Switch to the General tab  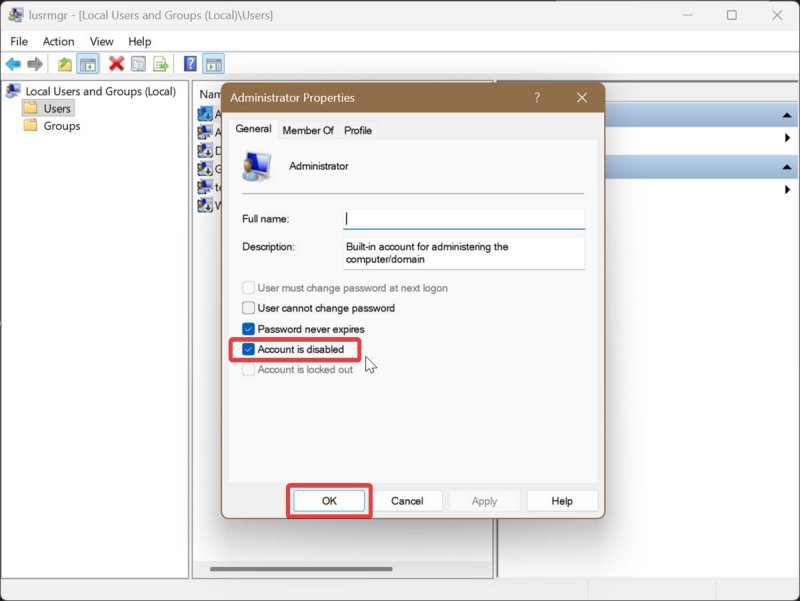pyautogui.click(x=253, y=129)
